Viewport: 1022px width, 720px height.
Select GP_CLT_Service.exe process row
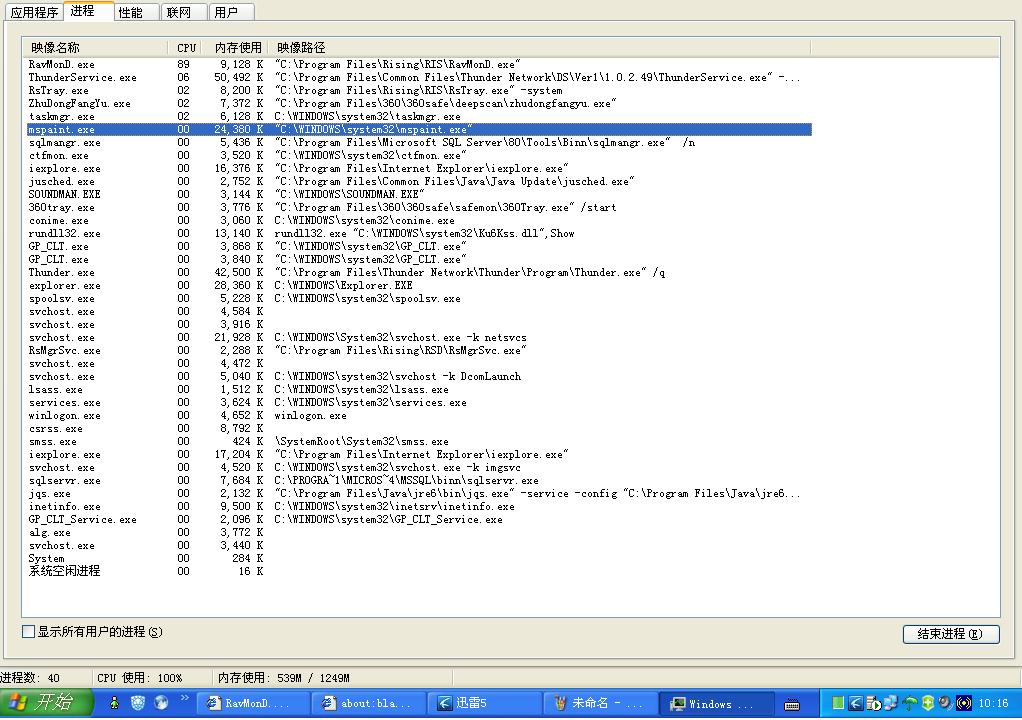click(x=419, y=519)
